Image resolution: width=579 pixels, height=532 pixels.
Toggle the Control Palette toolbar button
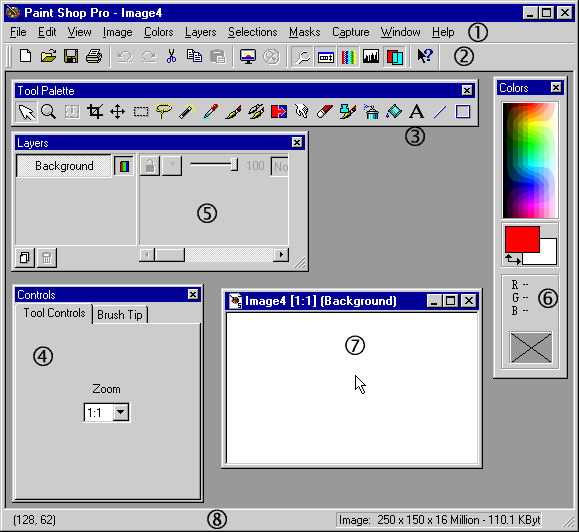pos(326,56)
